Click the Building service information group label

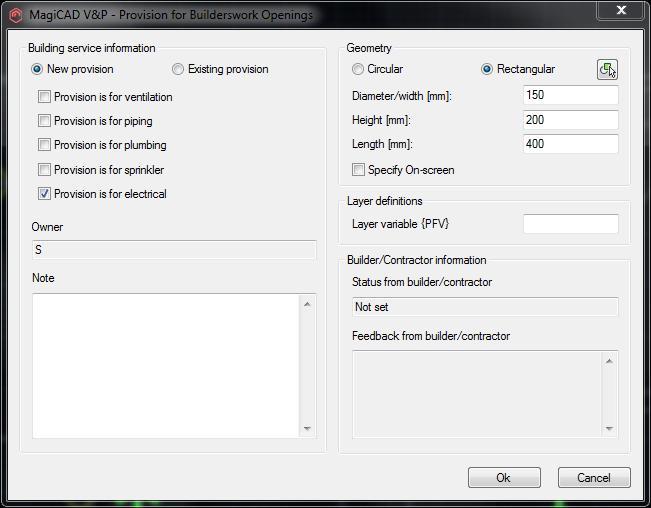click(92, 48)
